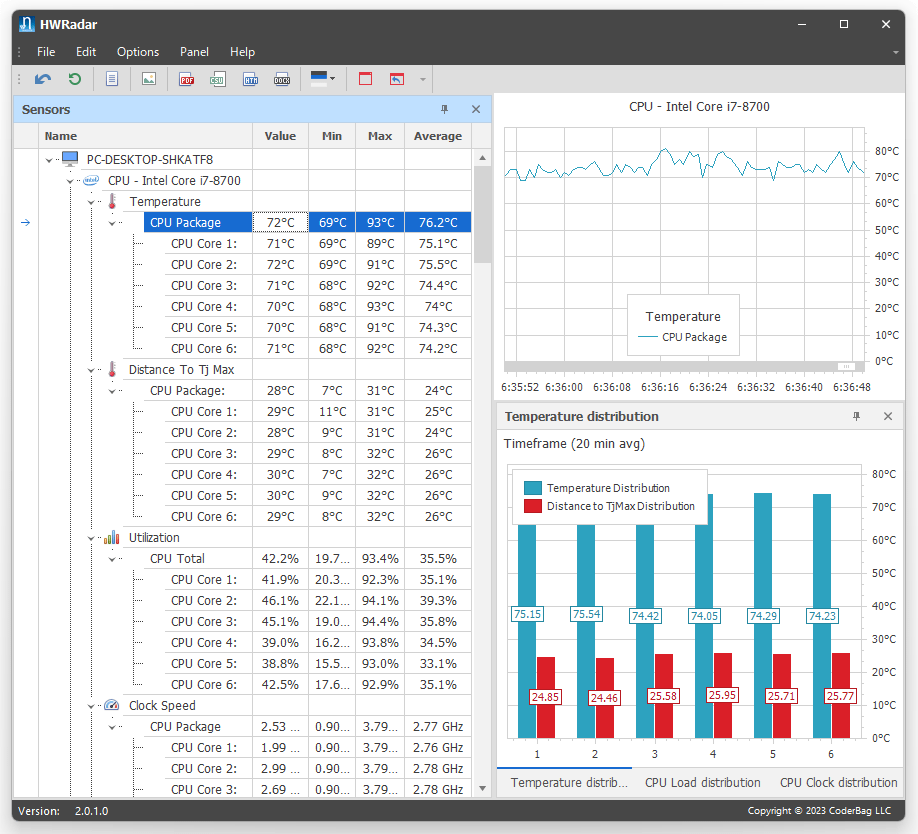Image resolution: width=918 pixels, height=834 pixels.
Task: Switch to the CPU Clock distribution tab
Action: tap(838, 782)
